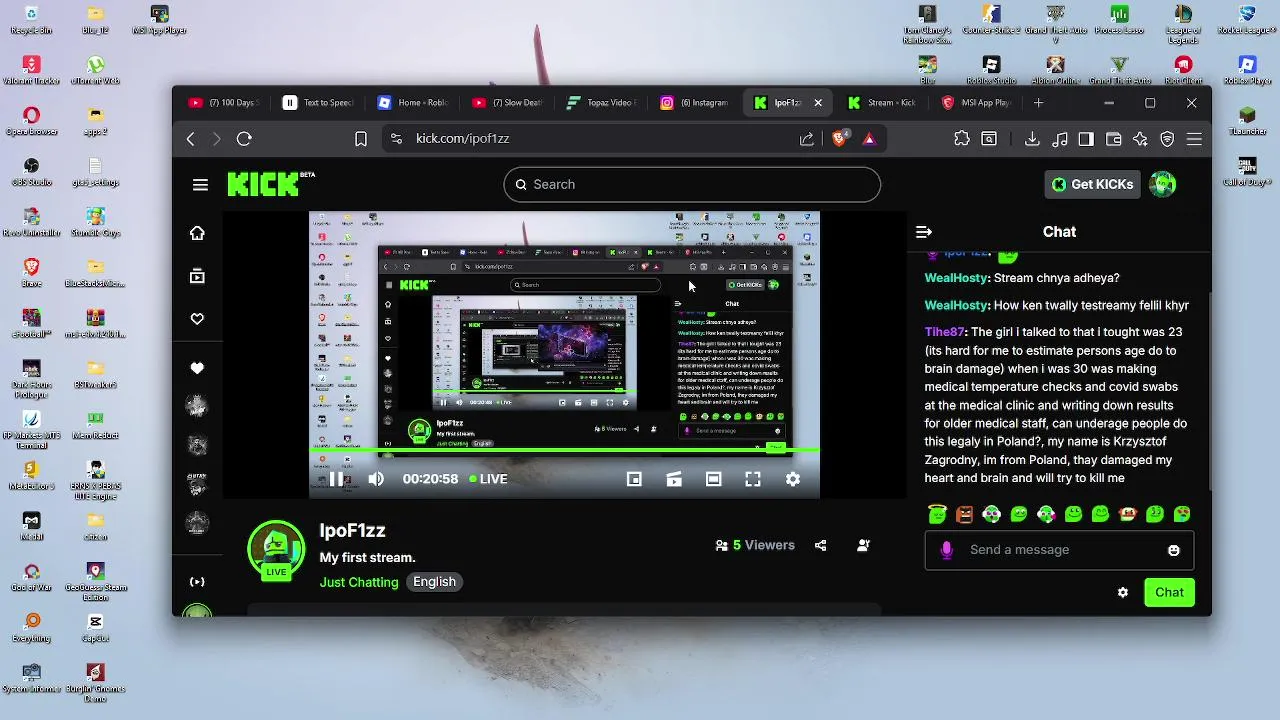Screen dimensions: 1280x720
Task: Click WealHosty username on first message
Action: (956, 278)
